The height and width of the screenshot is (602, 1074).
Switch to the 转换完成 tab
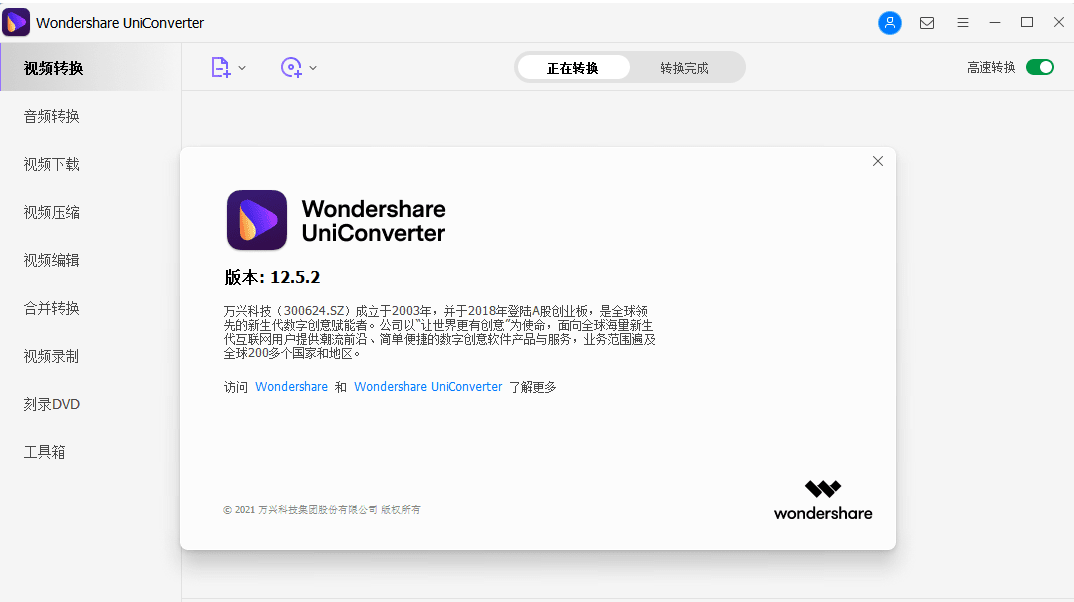684,68
